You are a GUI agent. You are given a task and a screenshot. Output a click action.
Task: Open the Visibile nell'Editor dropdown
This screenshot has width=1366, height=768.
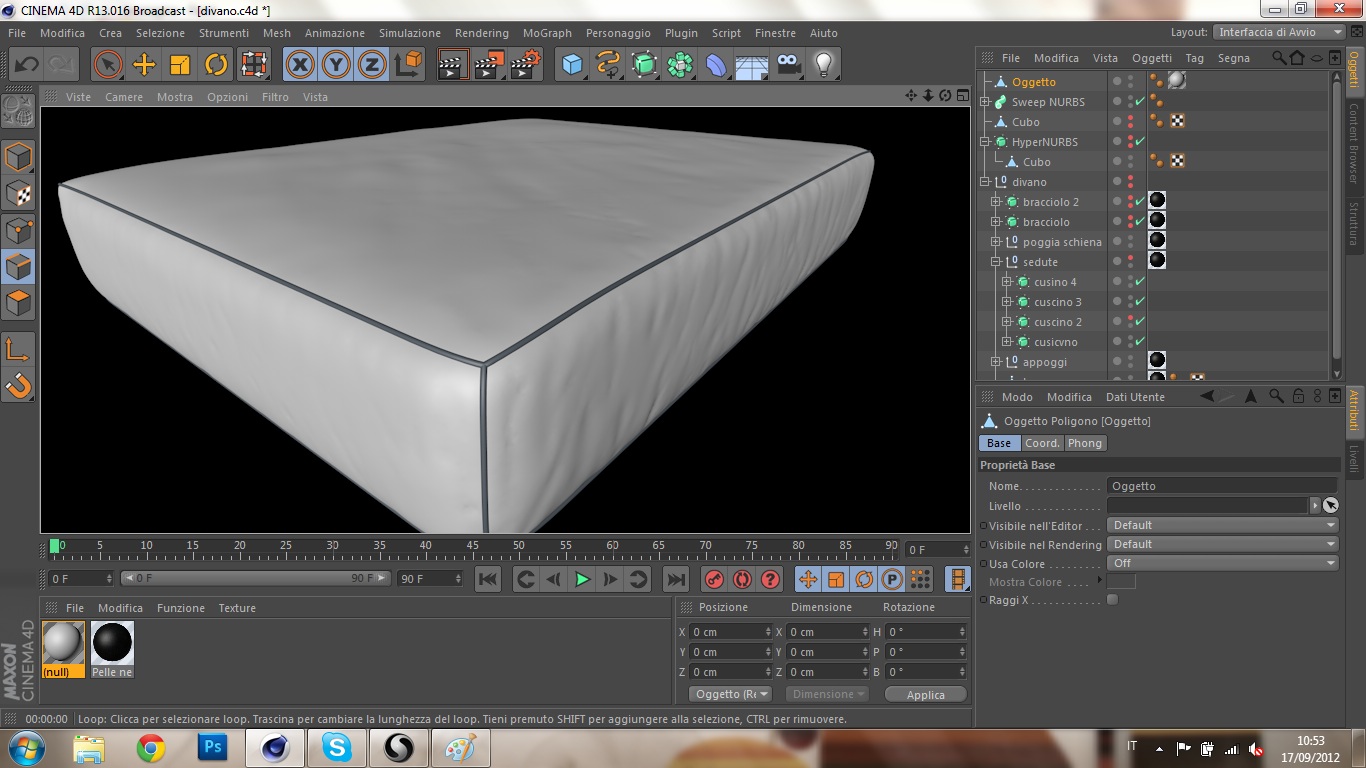1222,525
